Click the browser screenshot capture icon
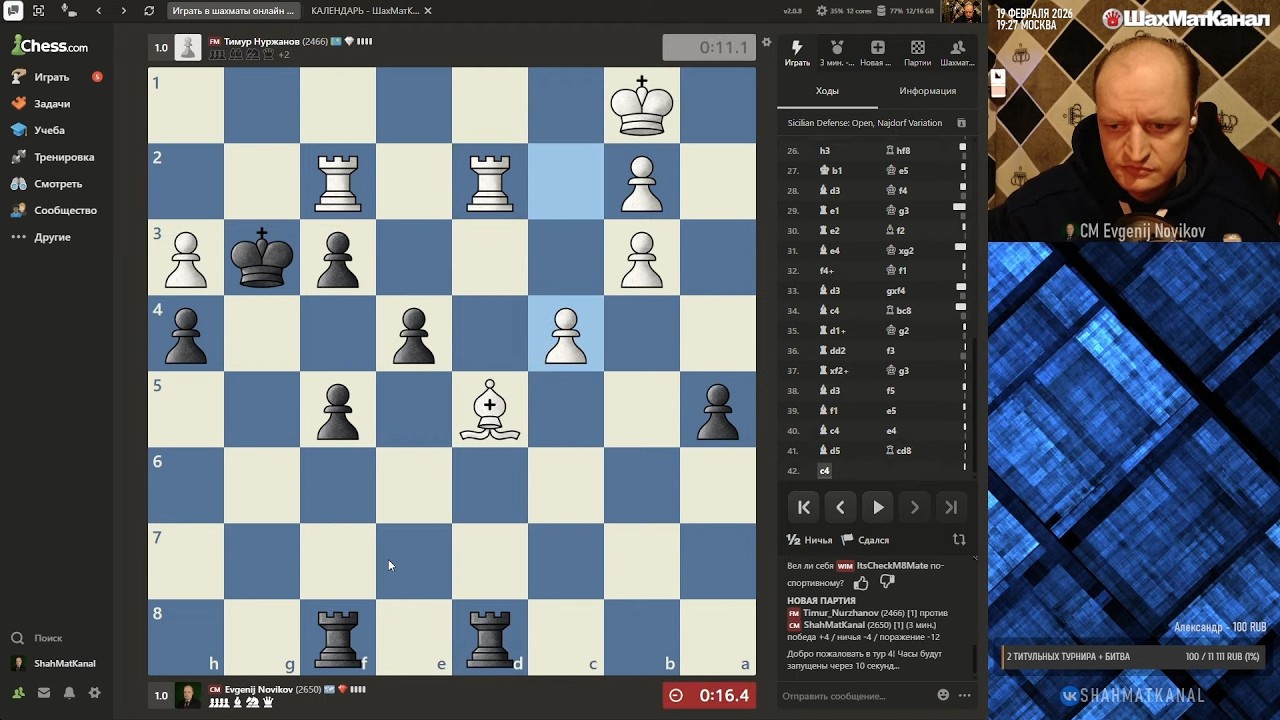This screenshot has height=720, width=1280. point(39,11)
